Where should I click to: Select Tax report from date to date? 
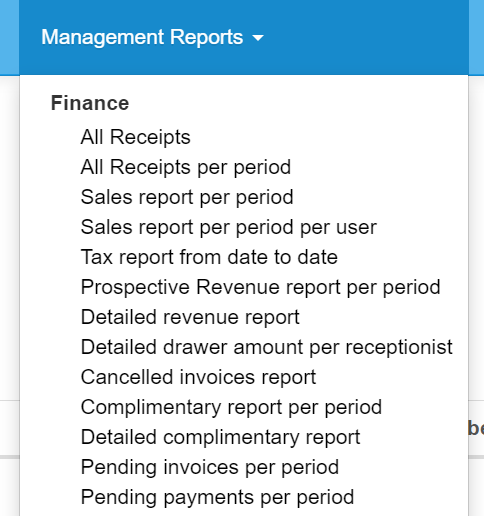(209, 257)
